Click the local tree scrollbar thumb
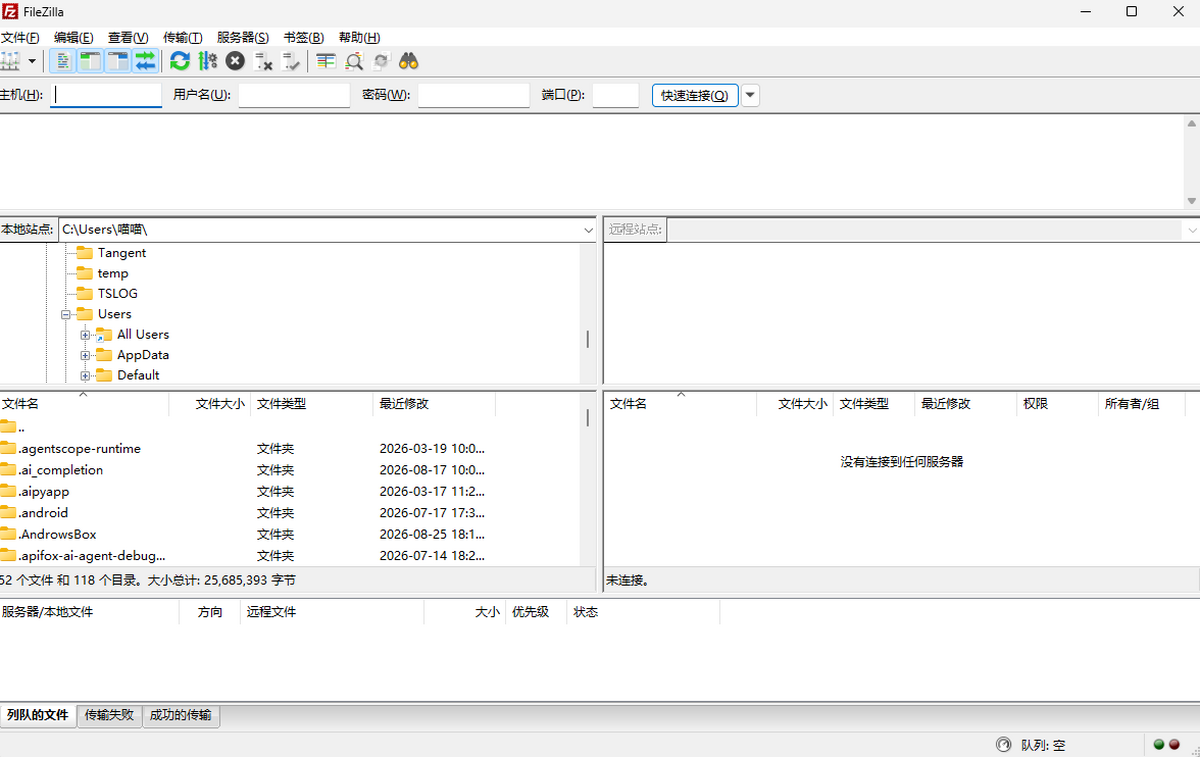The height and width of the screenshot is (757, 1200). click(588, 339)
